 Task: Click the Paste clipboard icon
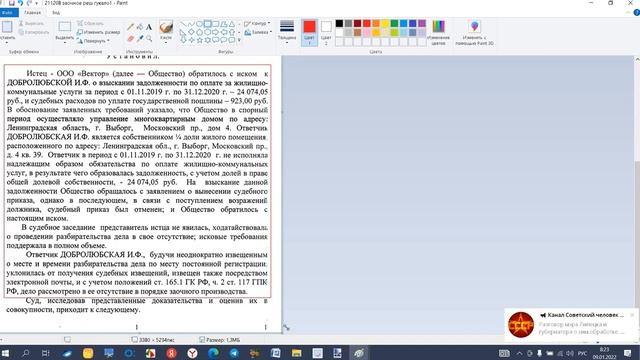click(x=7, y=27)
